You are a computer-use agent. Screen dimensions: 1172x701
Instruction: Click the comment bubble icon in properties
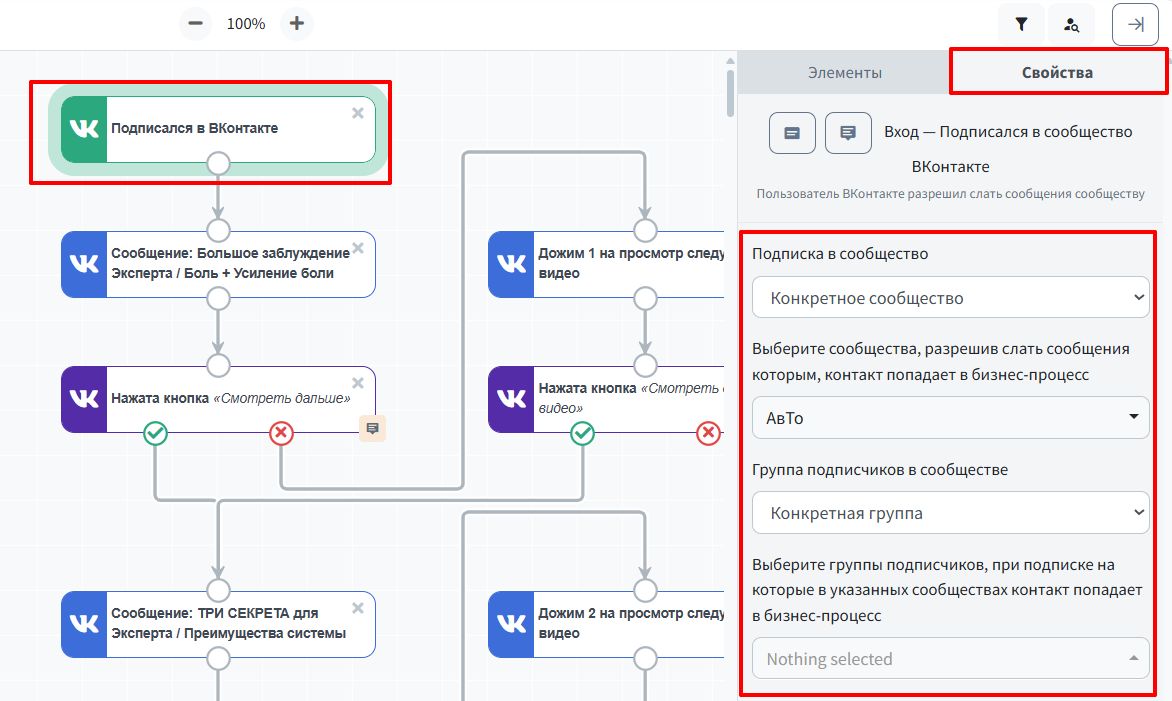click(x=848, y=133)
